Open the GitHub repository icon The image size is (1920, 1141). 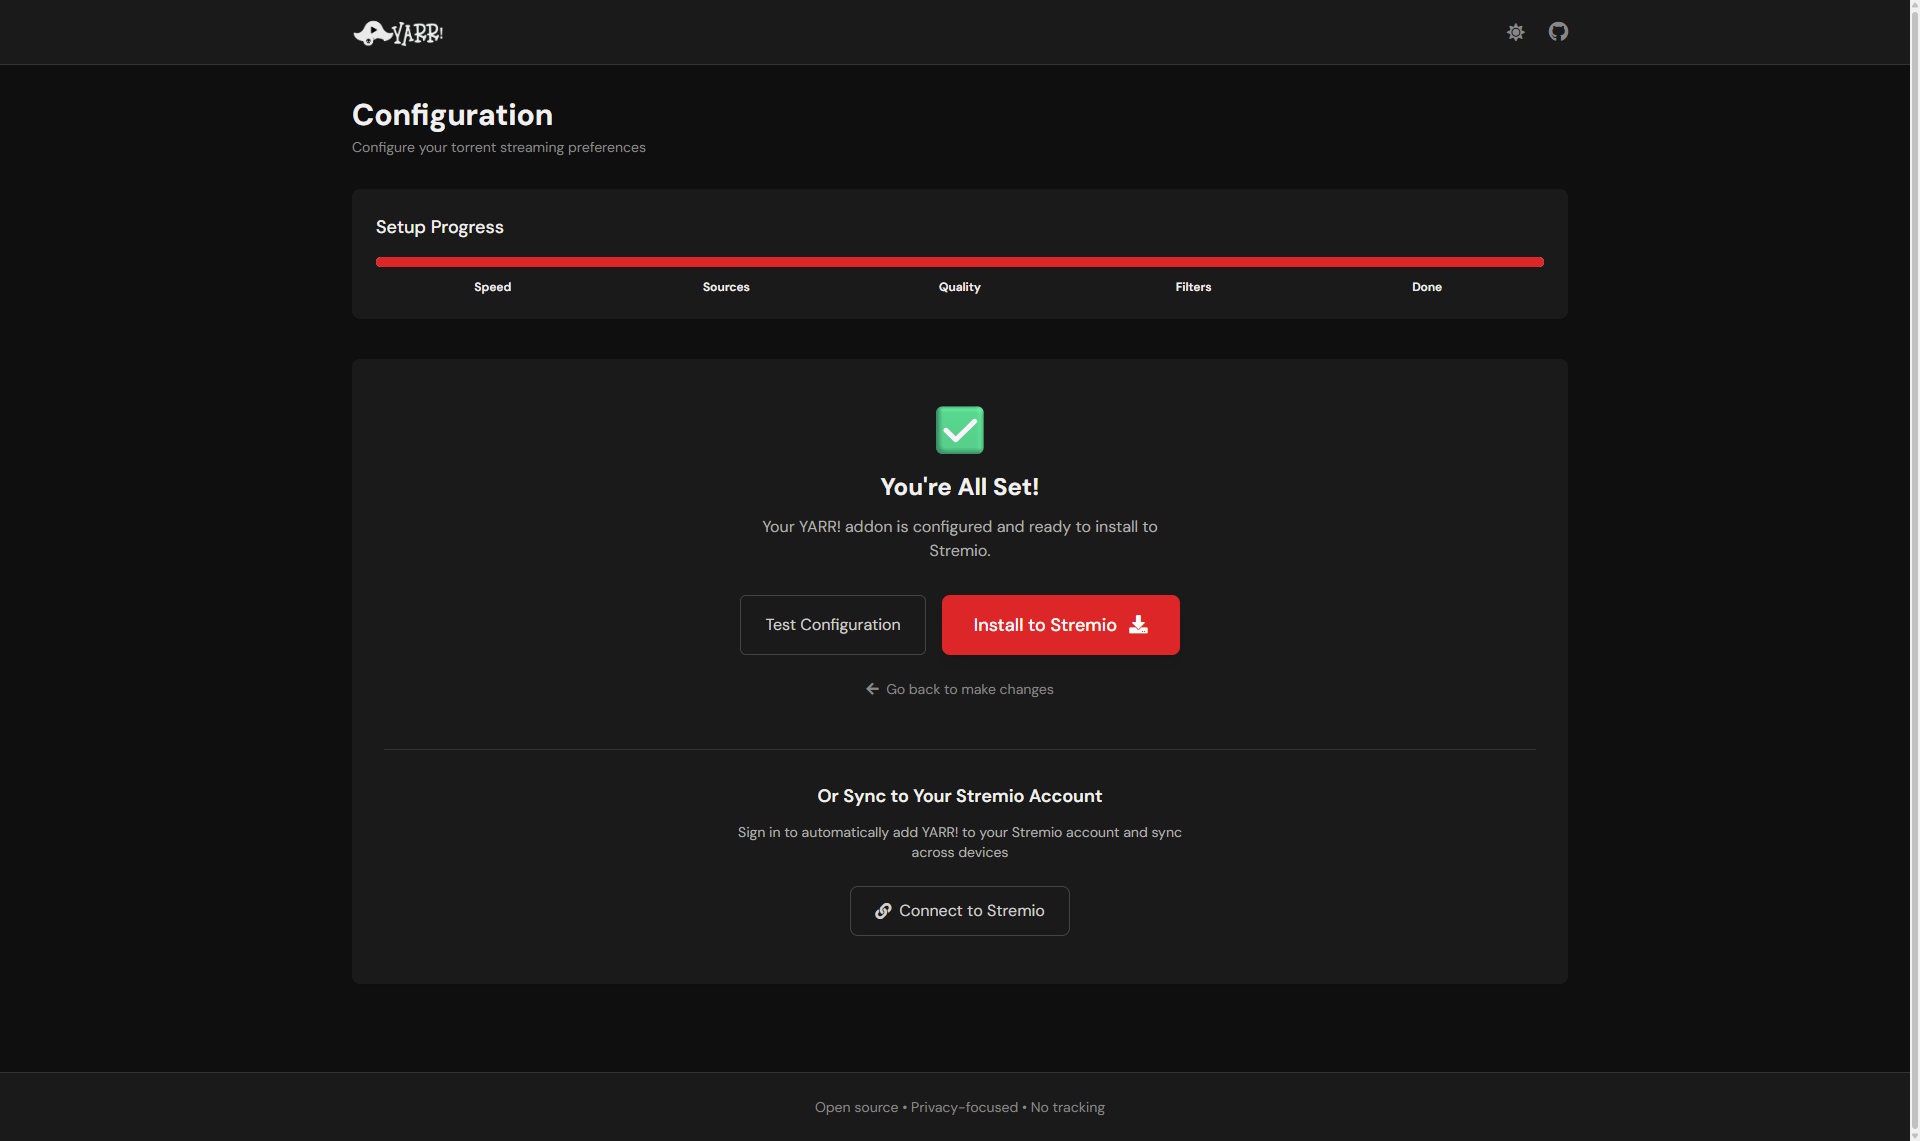1558,32
